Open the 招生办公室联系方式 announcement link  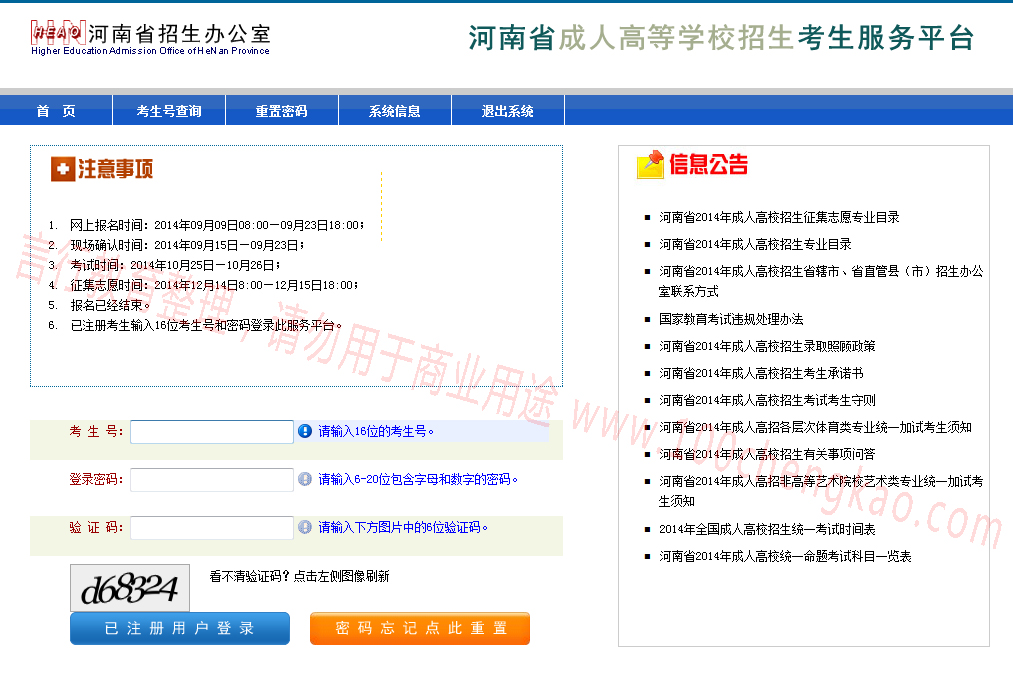click(x=821, y=281)
